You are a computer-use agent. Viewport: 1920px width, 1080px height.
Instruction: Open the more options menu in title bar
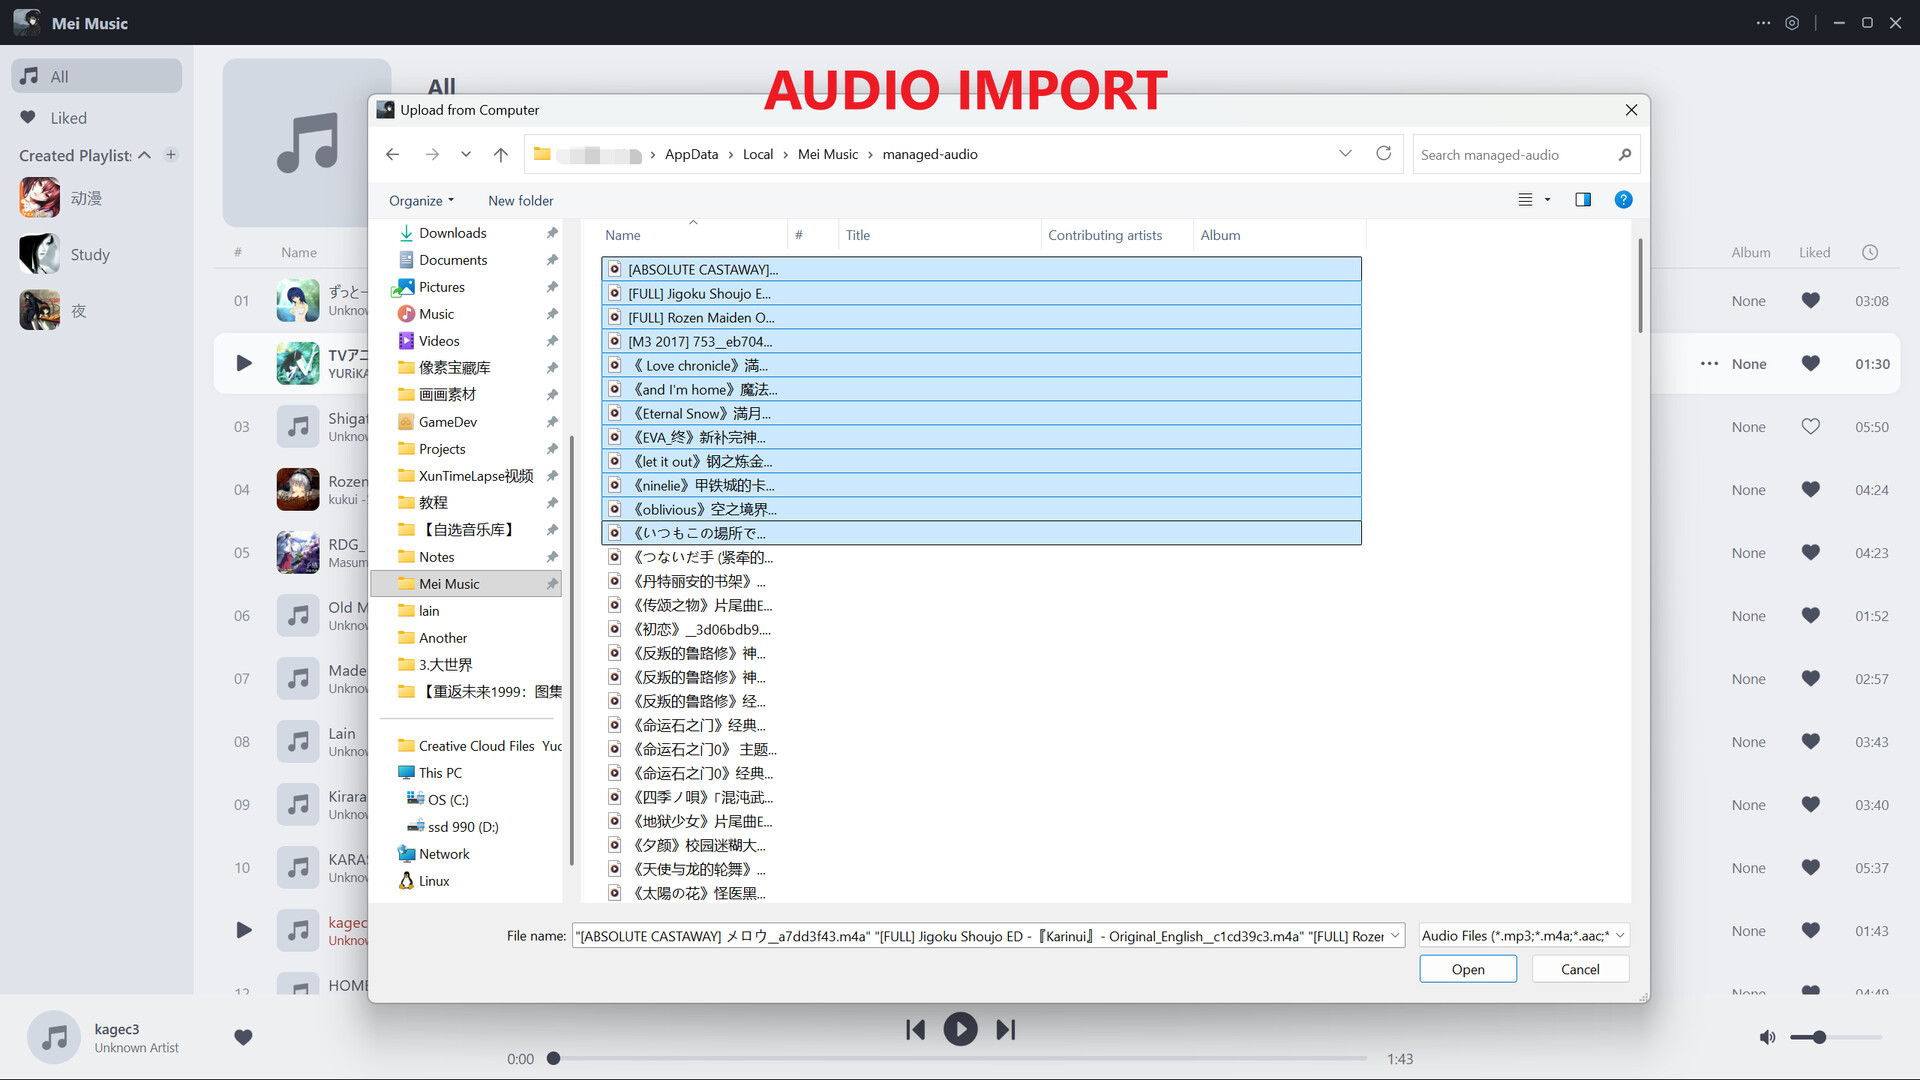click(x=1763, y=23)
